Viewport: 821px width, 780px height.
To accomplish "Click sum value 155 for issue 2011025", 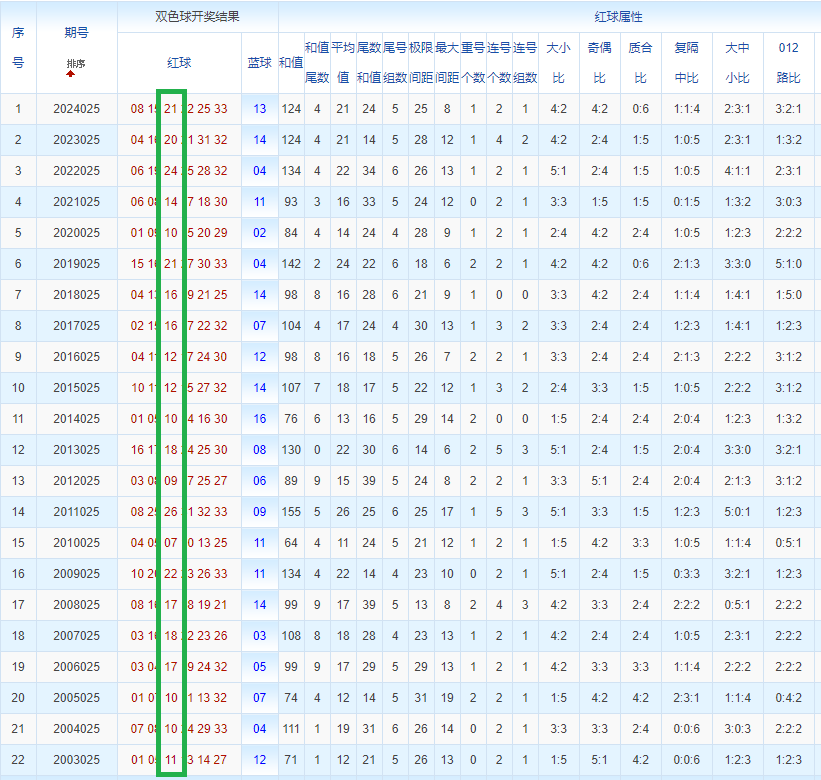I will 291,512.
